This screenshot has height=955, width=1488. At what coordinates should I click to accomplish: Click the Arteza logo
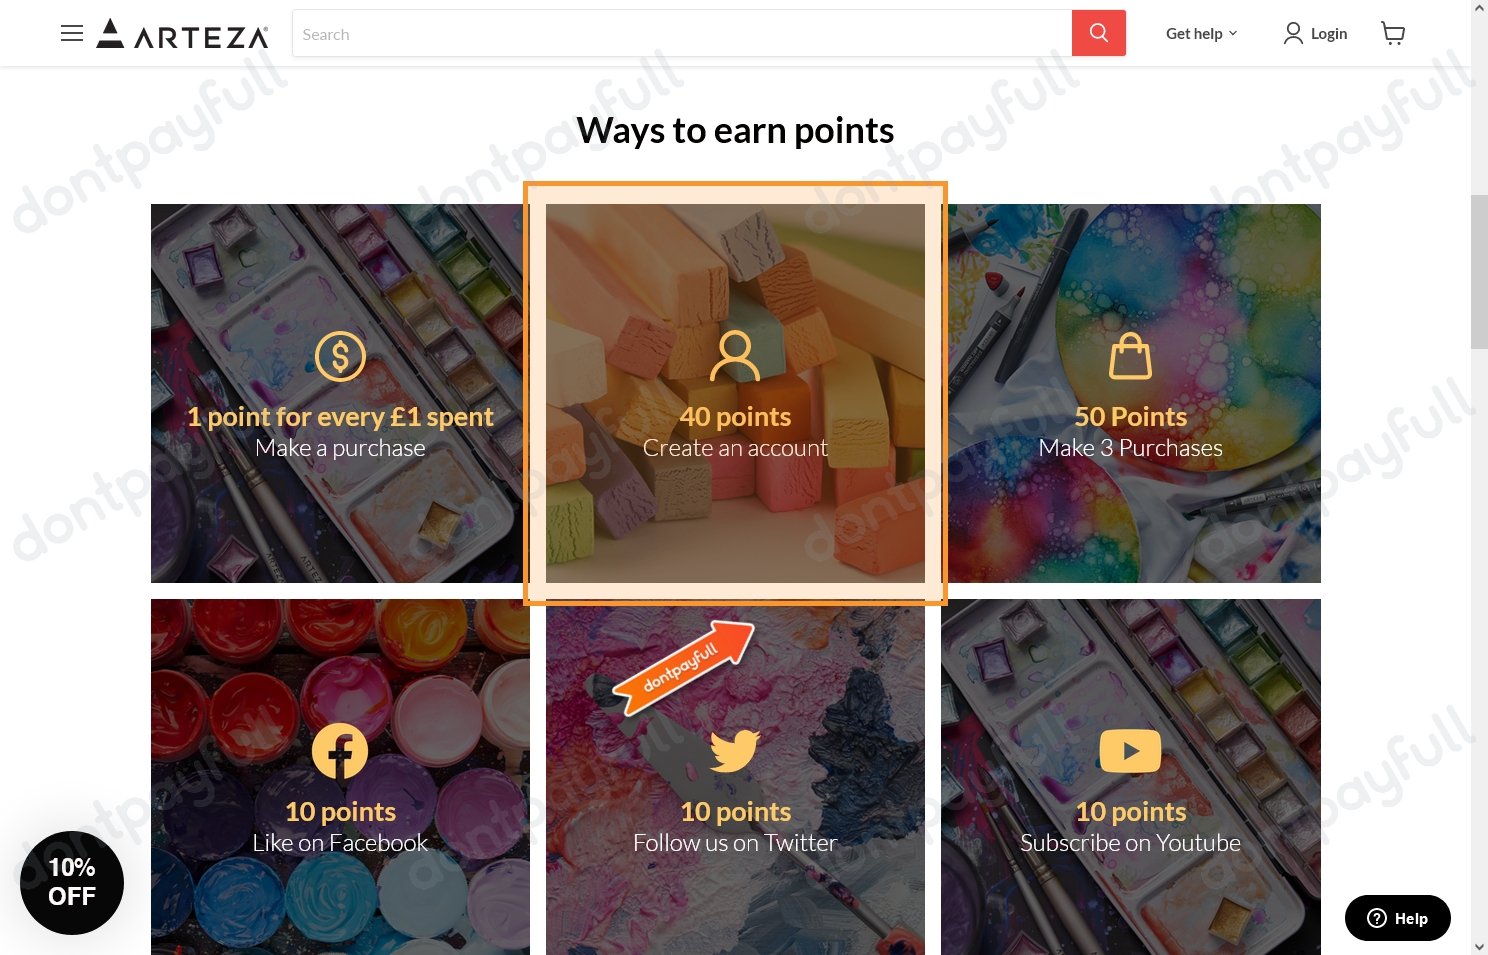click(x=182, y=34)
